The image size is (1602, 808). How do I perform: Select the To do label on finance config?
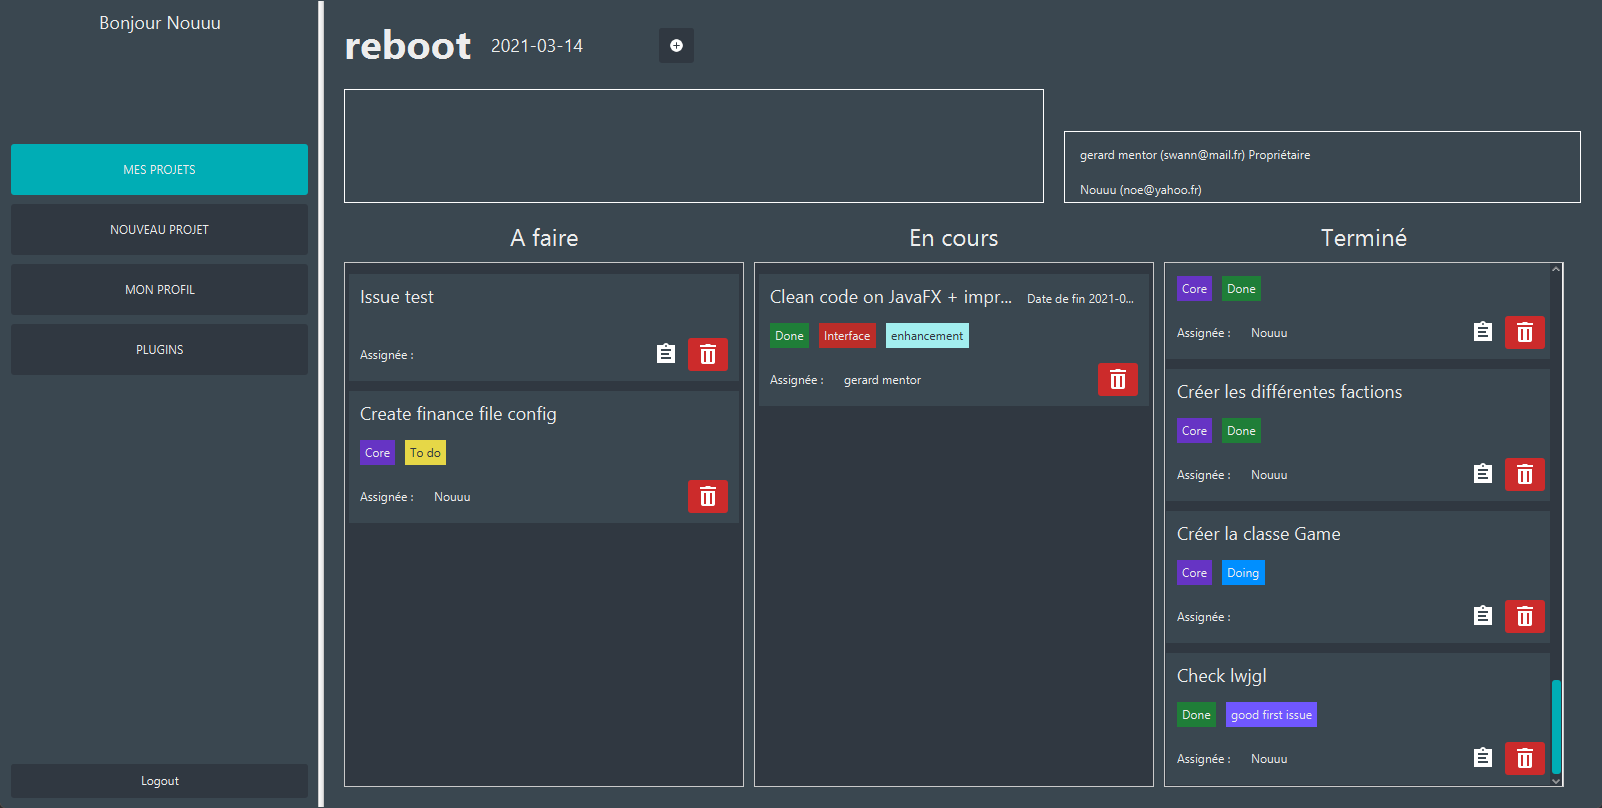[x=425, y=453]
